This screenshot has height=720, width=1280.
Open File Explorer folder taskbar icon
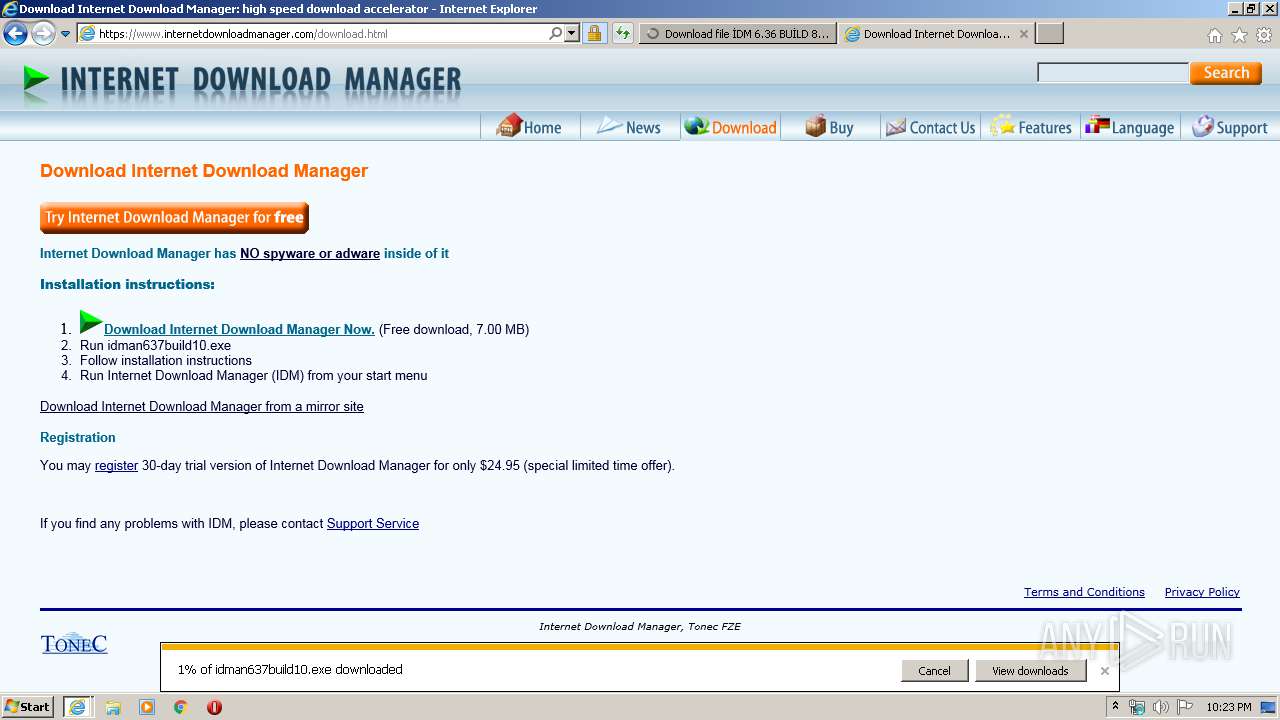click(x=113, y=707)
